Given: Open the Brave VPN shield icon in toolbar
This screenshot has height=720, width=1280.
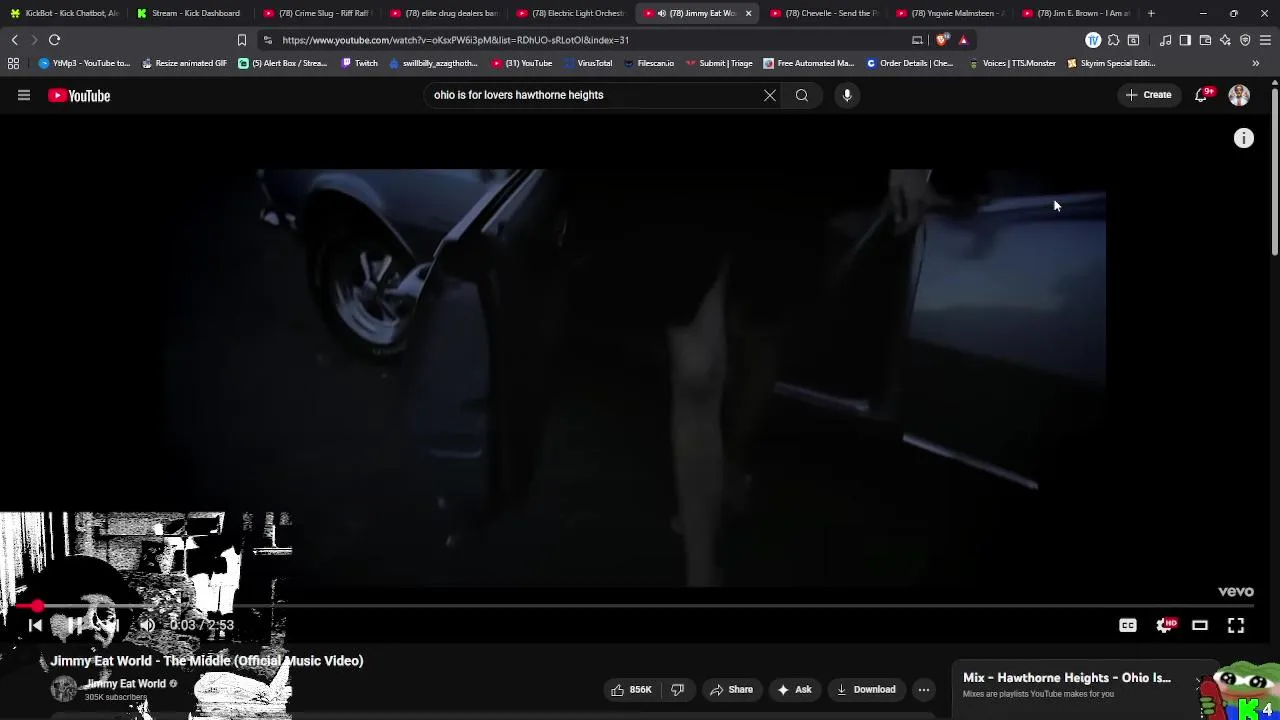Looking at the screenshot, I should click(1245, 40).
